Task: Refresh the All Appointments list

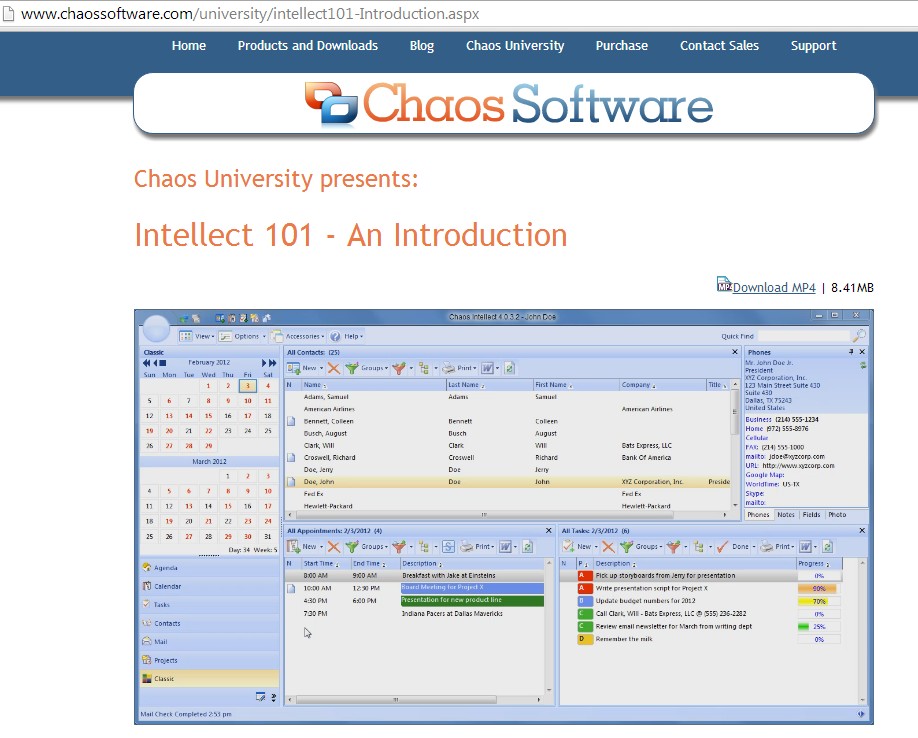Action: (x=527, y=547)
